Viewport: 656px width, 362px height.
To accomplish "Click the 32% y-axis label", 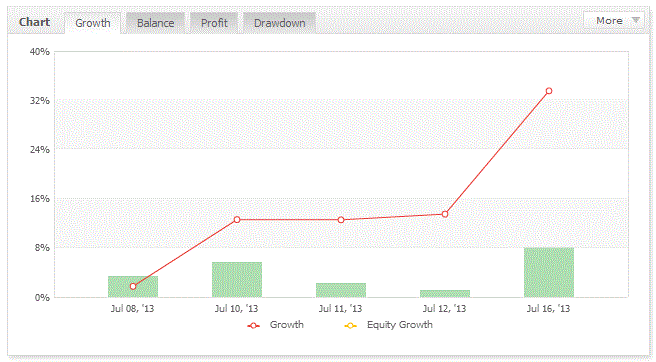I will (x=40, y=101).
